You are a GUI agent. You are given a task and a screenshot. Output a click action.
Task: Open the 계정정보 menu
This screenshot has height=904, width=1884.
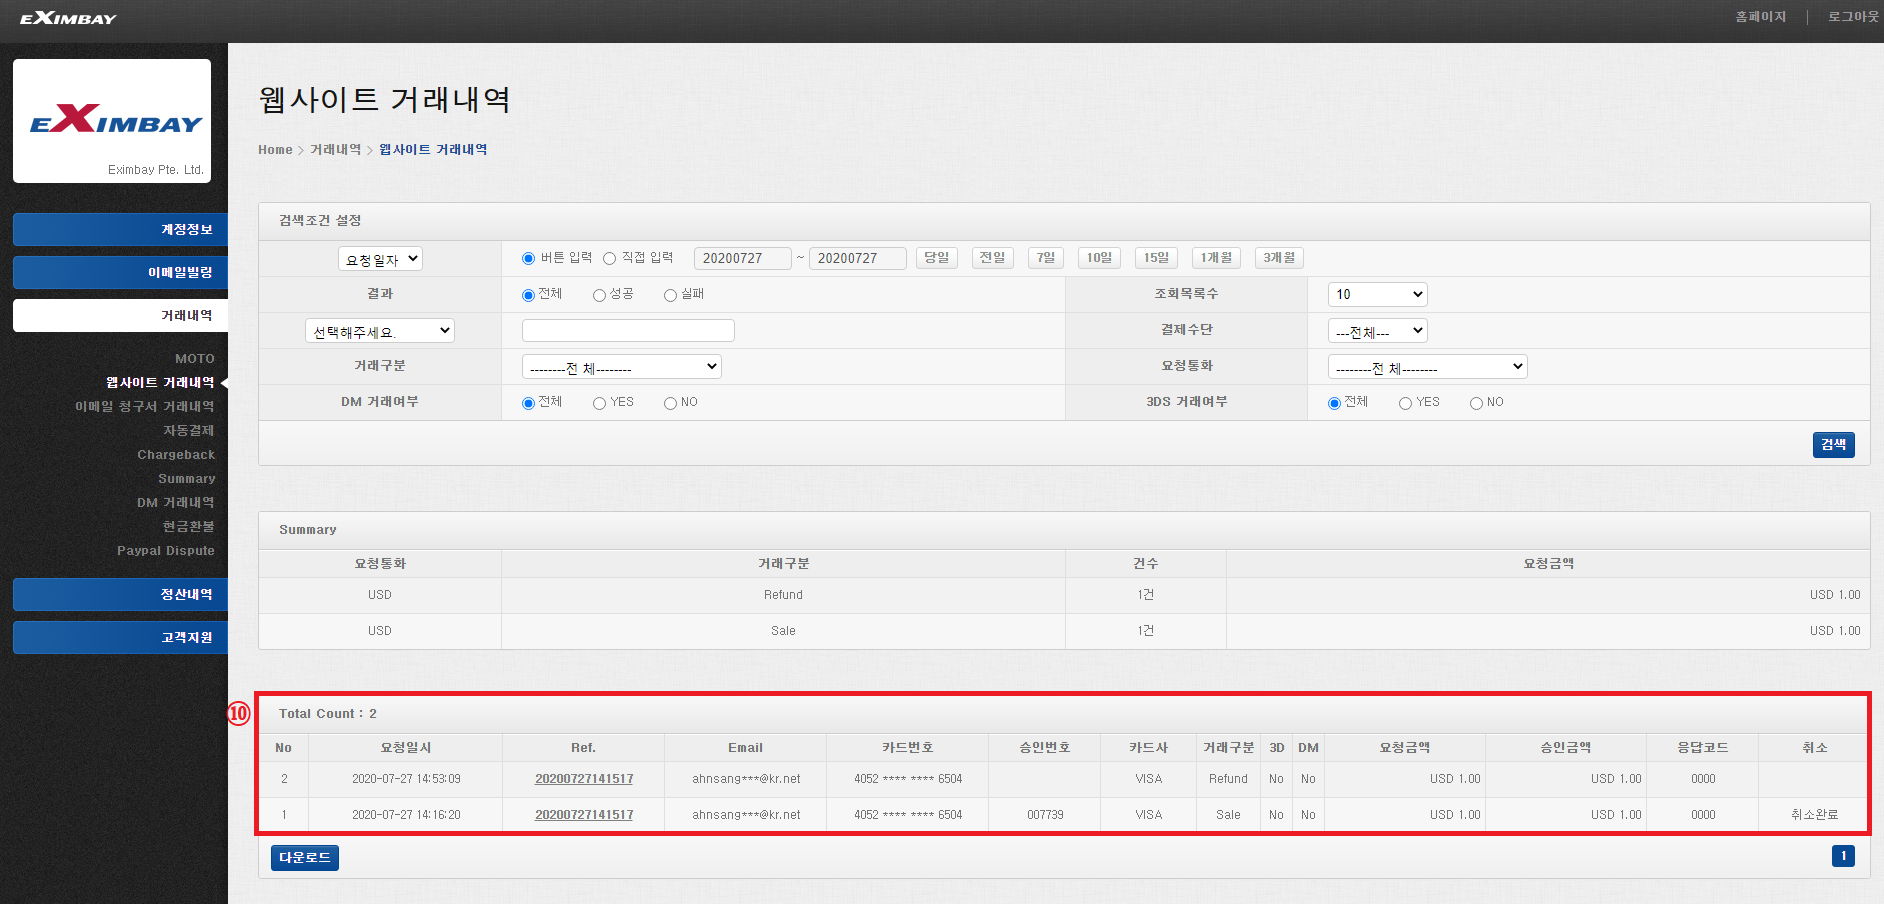(120, 229)
